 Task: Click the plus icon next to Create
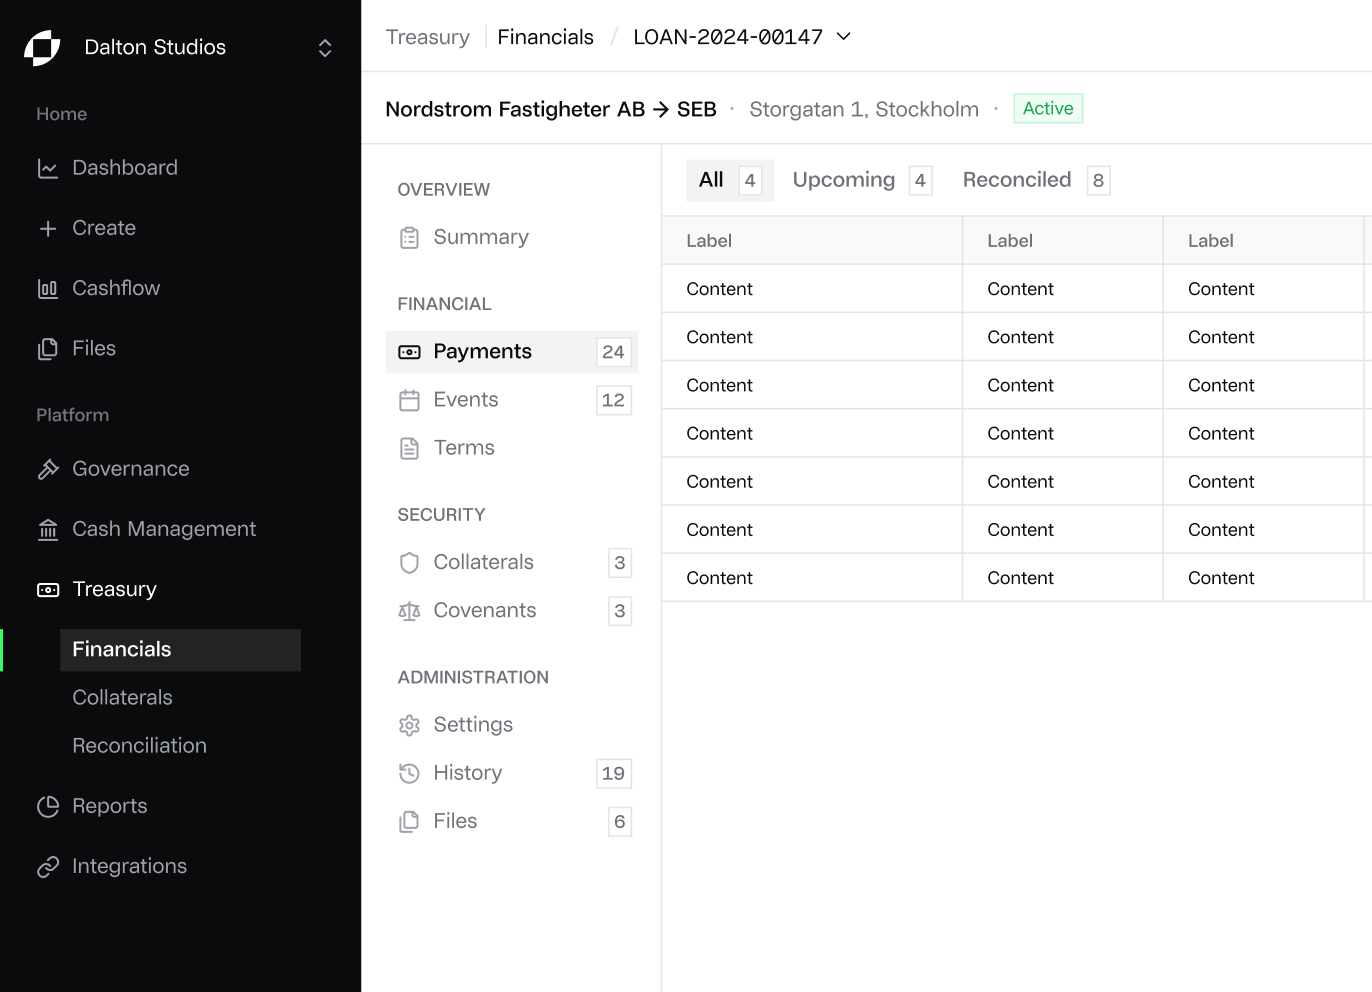click(48, 228)
